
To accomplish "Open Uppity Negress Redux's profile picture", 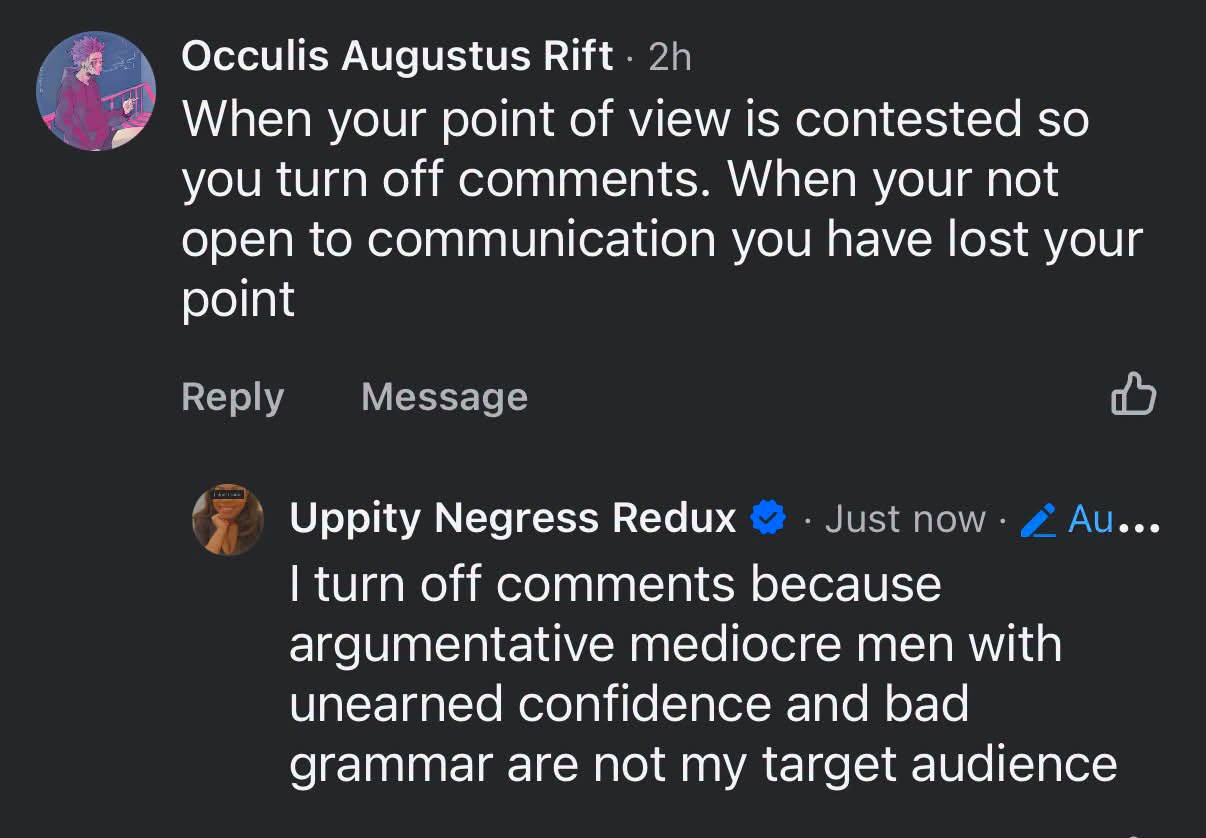I will click(228, 520).
